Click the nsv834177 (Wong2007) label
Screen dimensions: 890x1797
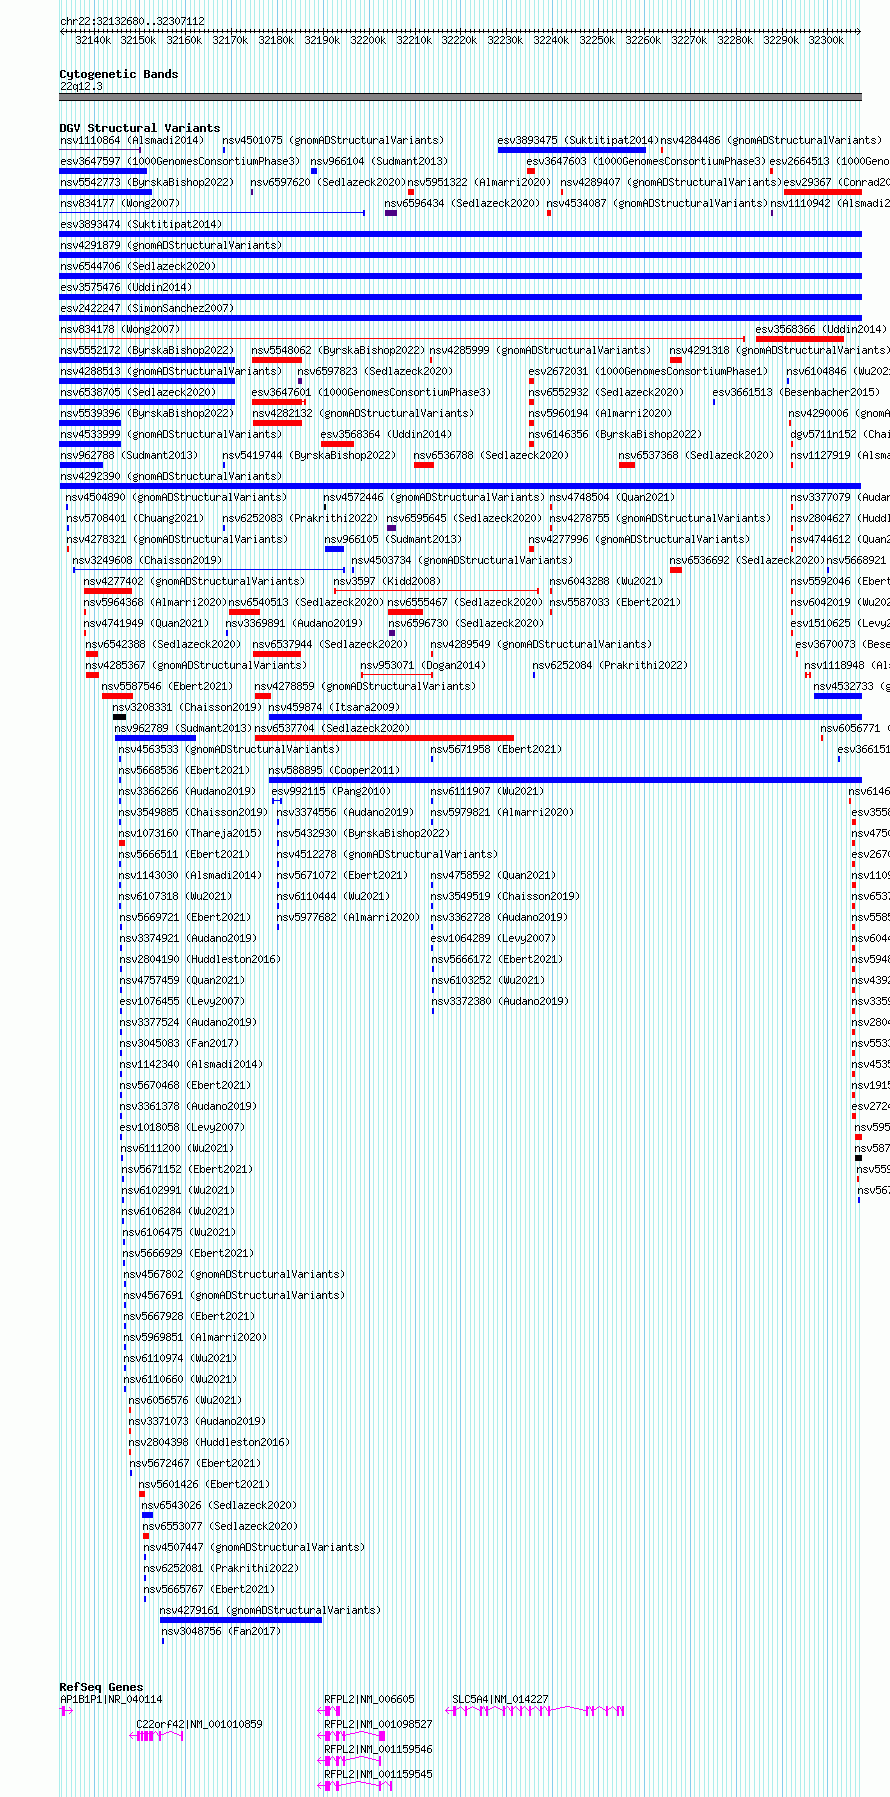[x=120, y=204]
